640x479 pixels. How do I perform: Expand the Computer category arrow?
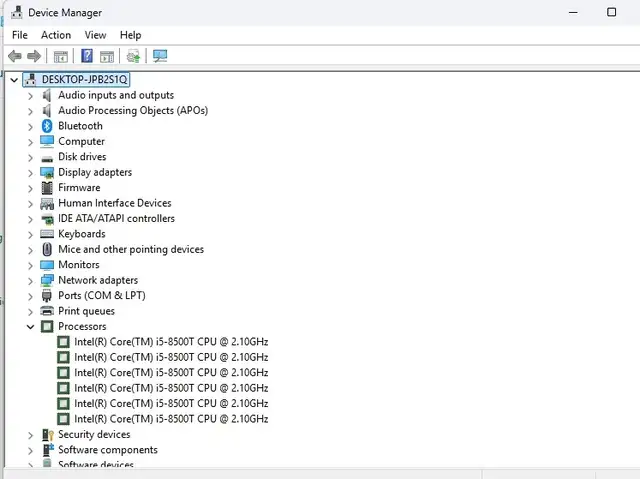(x=30, y=142)
